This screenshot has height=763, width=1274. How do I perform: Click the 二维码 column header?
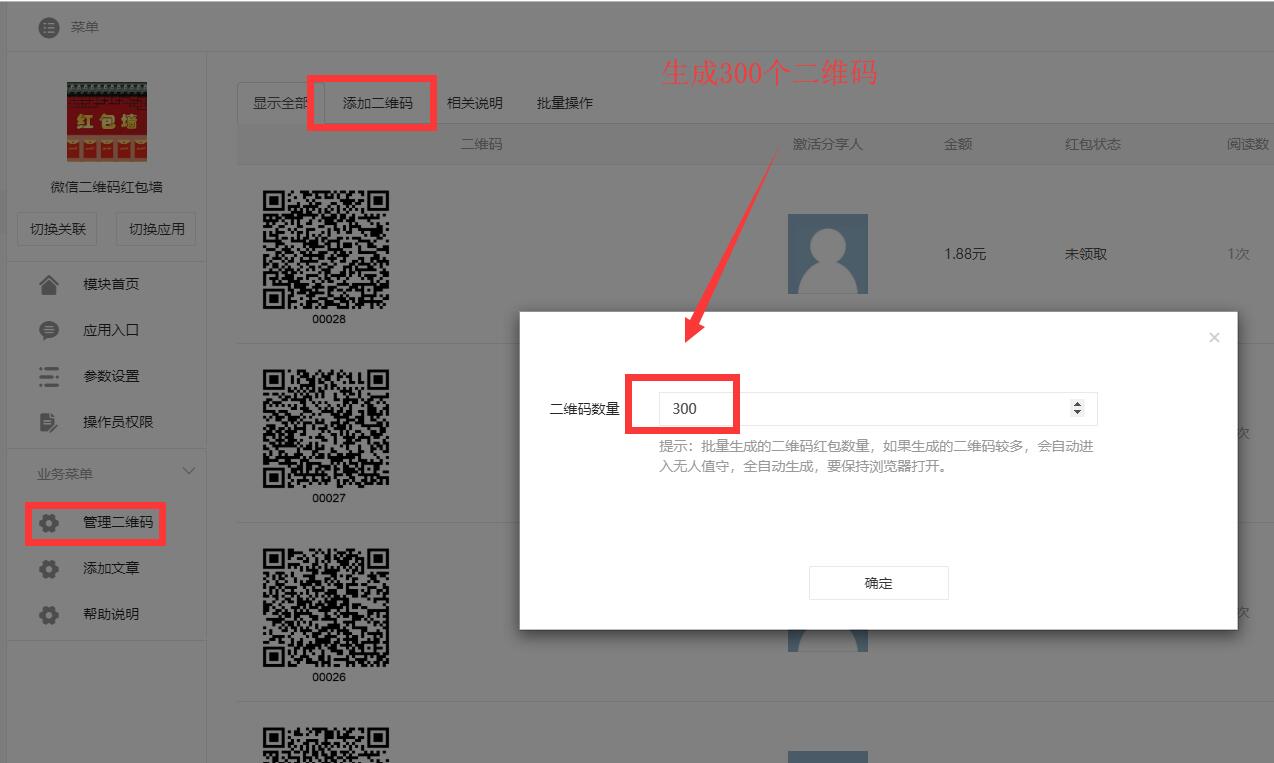[481, 144]
